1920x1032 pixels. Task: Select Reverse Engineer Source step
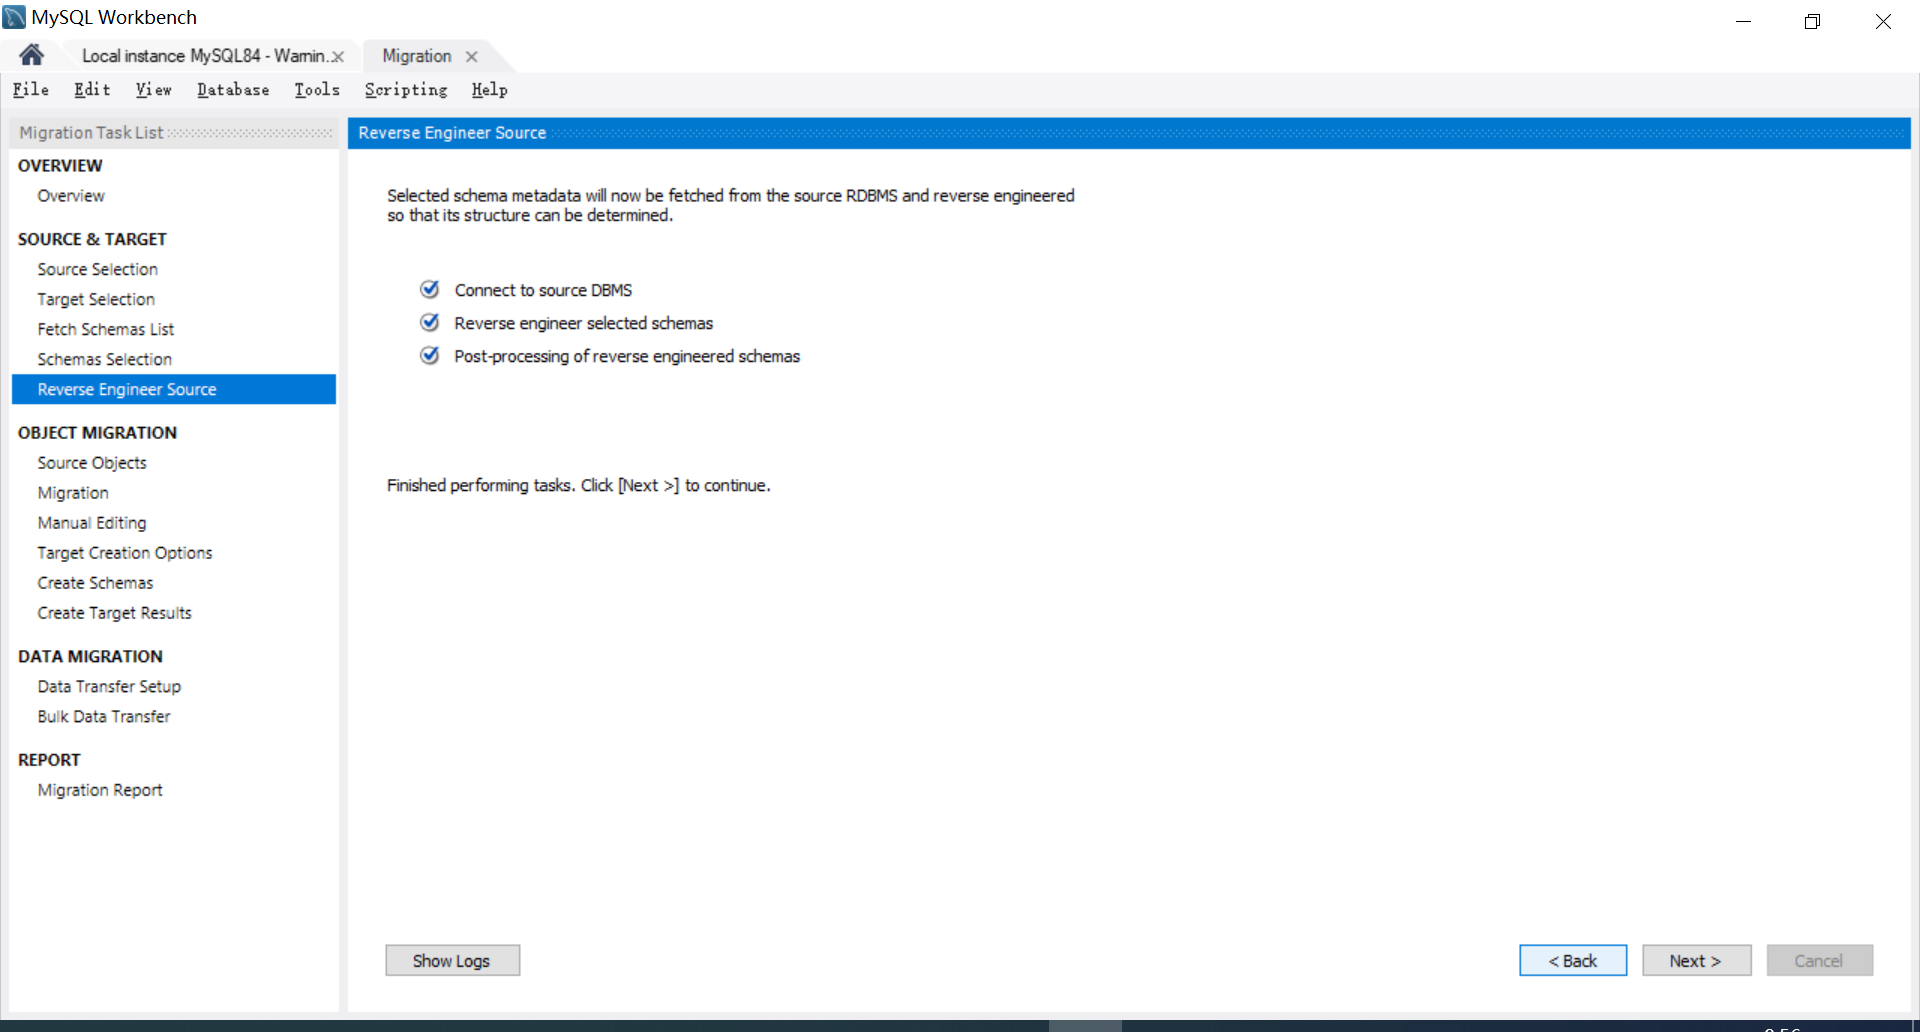tap(174, 389)
